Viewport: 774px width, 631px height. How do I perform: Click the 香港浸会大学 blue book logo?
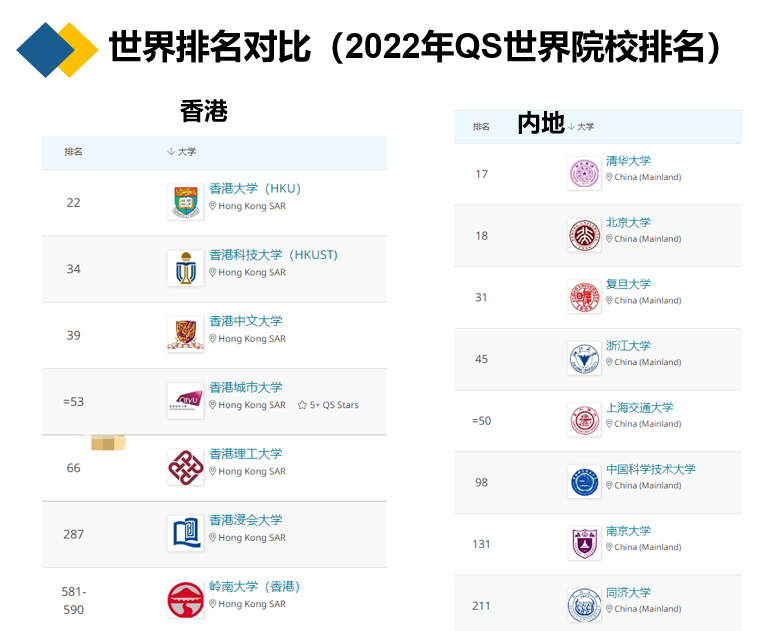point(186,533)
